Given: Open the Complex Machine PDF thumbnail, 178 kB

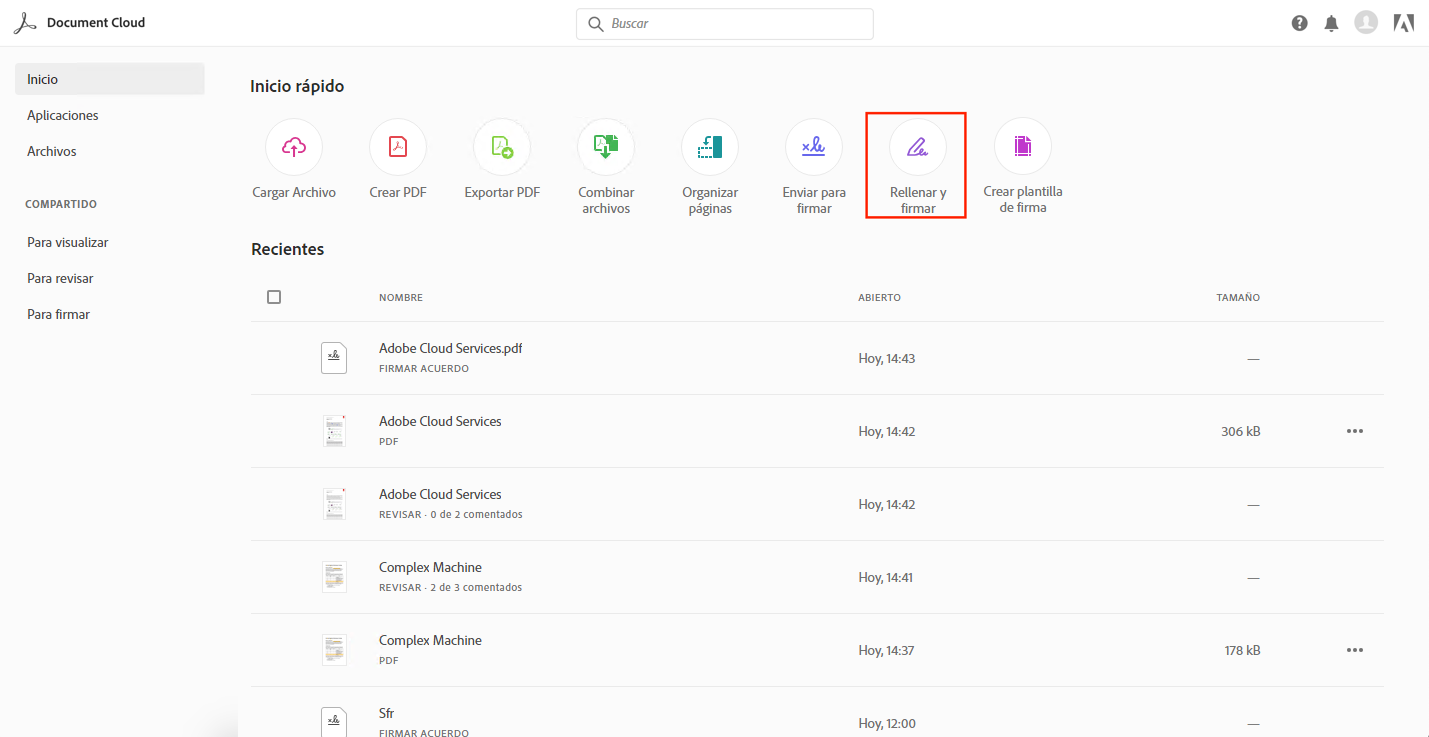Looking at the screenshot, I should (x=334, y=650).
